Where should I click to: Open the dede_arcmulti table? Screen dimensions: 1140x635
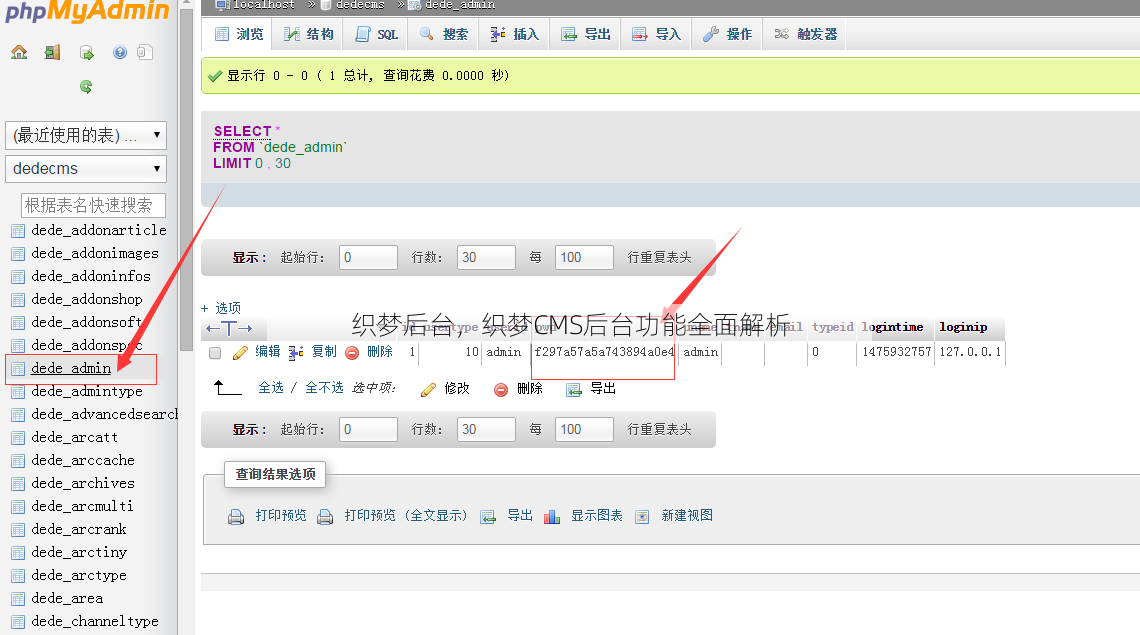[x=82, y=507]
